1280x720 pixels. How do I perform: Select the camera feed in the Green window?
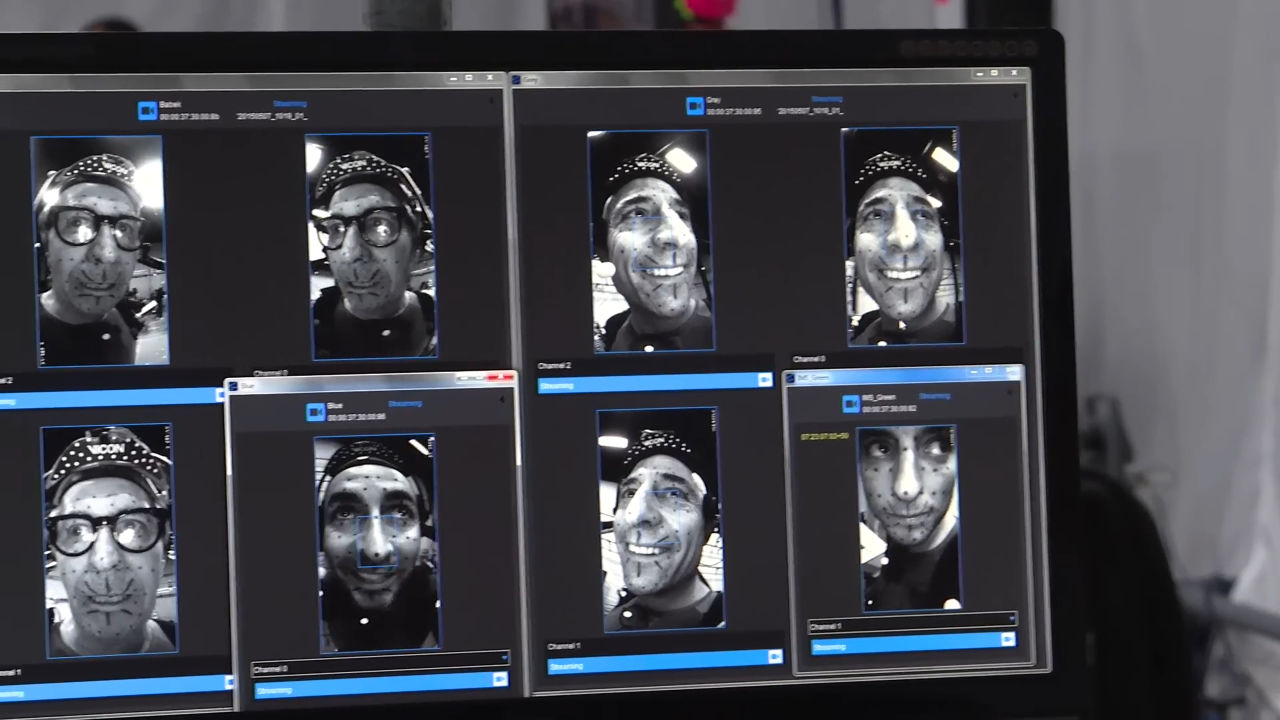point(909,518)
